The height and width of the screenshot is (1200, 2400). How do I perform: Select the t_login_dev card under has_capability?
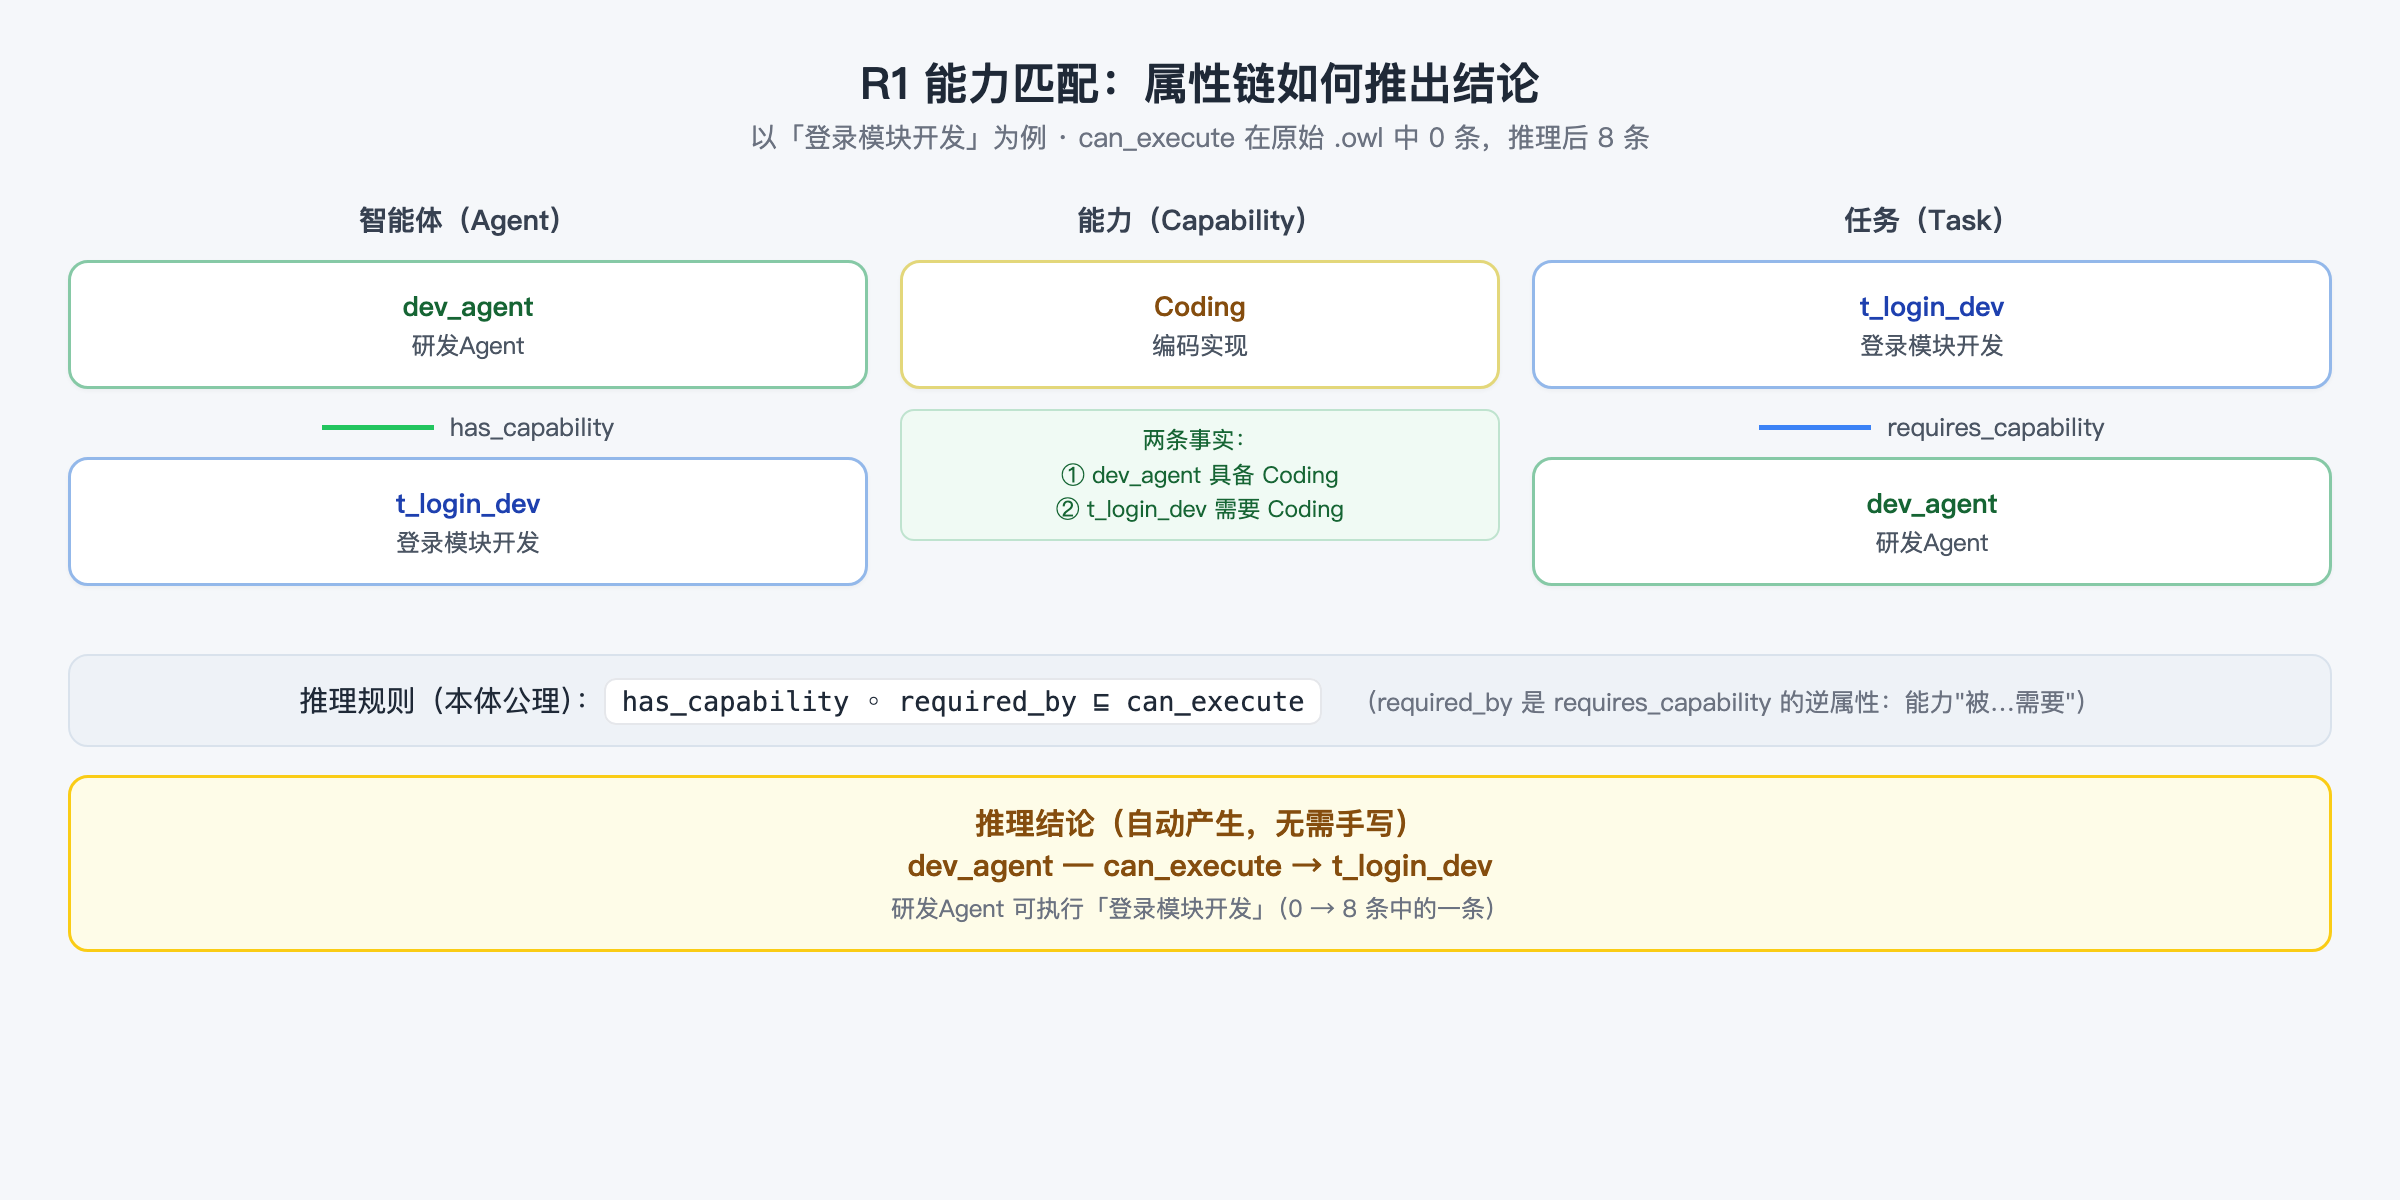467,522
